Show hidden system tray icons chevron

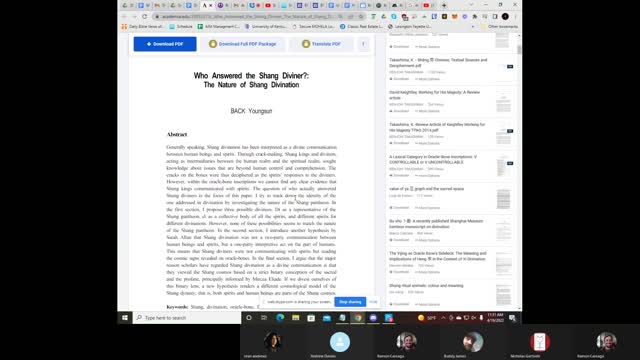[x=443, y=318]
